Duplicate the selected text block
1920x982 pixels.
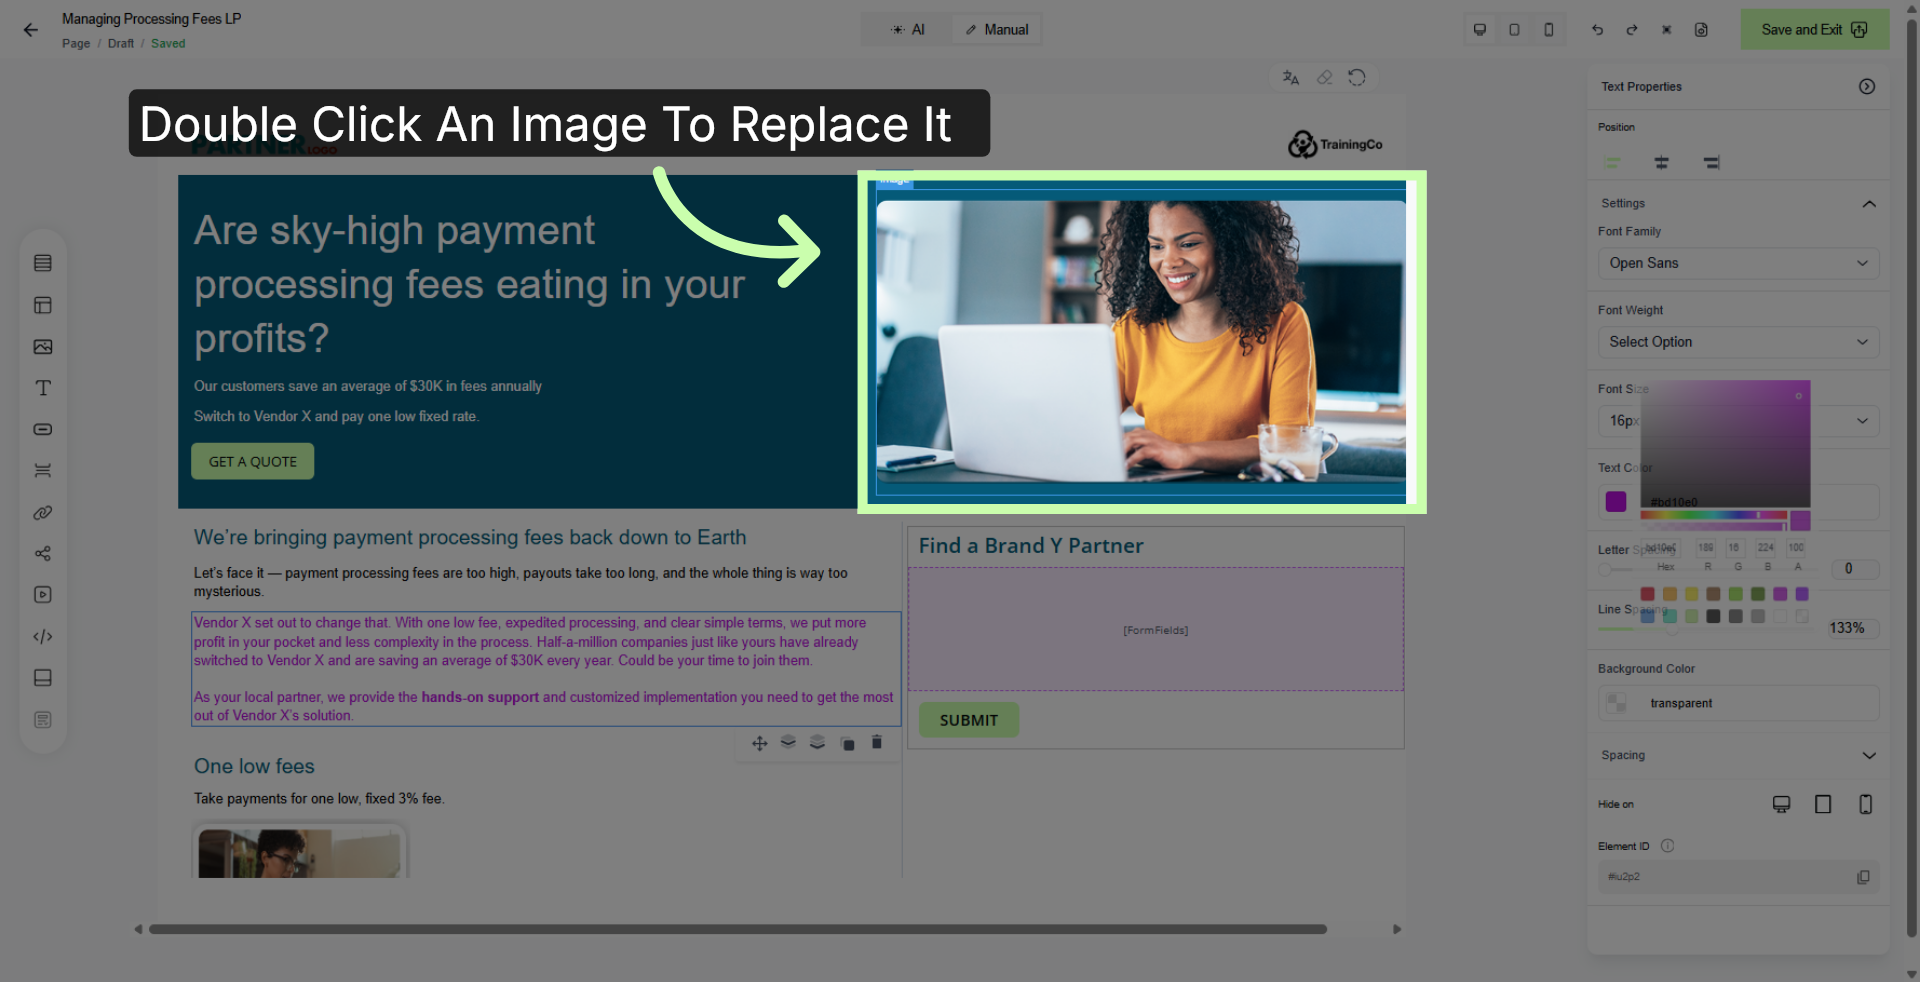coord(848,743)
